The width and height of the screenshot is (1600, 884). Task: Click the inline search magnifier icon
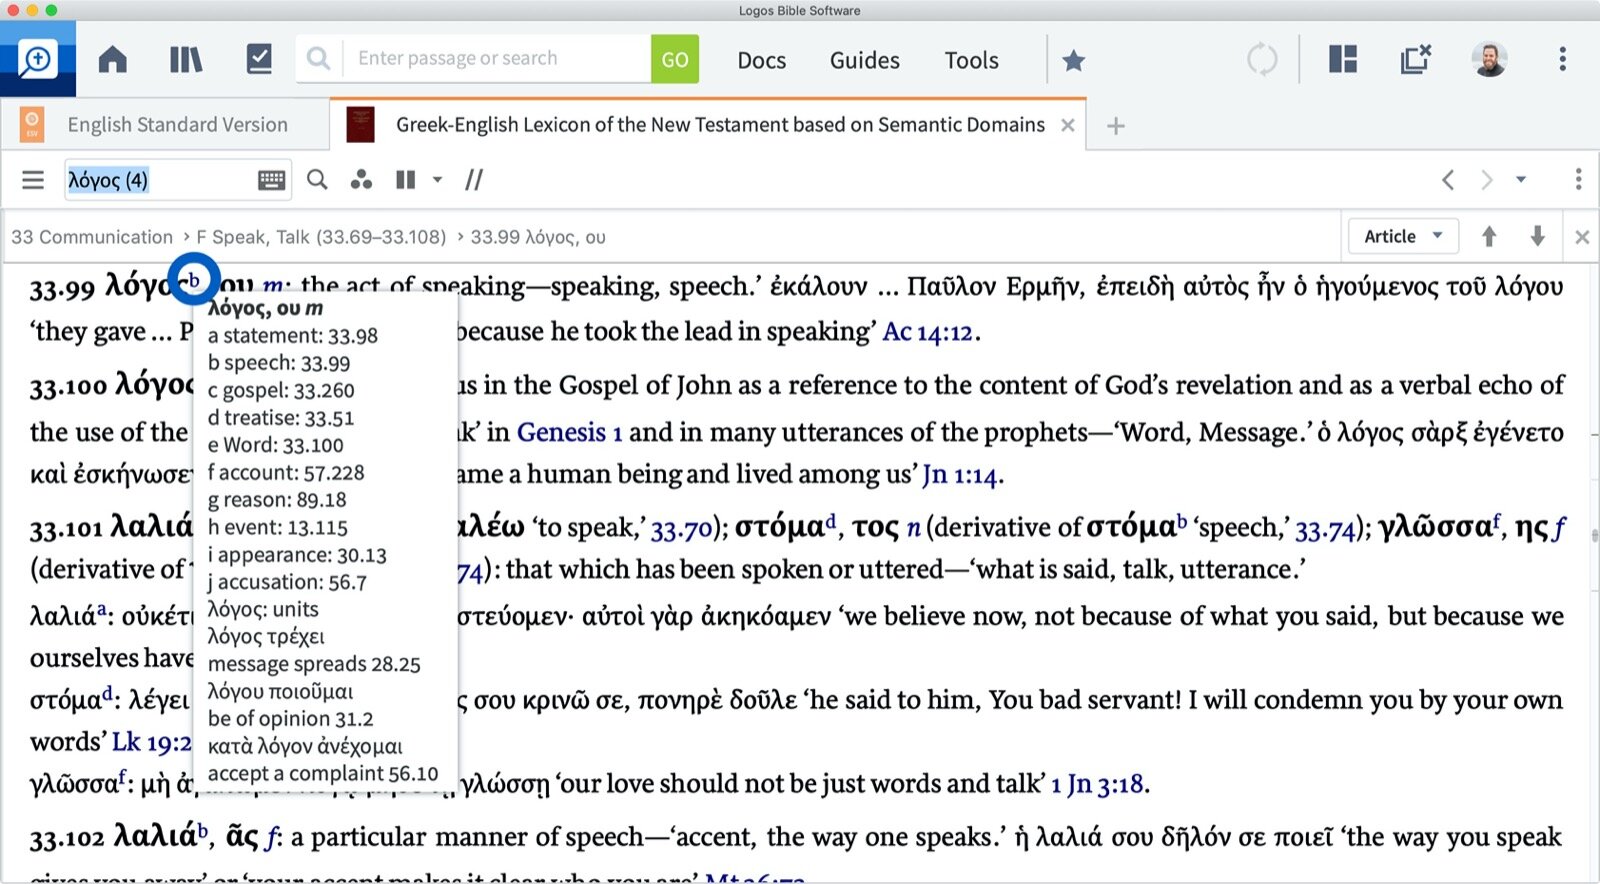pyautogui.click(x=317, y=180)
